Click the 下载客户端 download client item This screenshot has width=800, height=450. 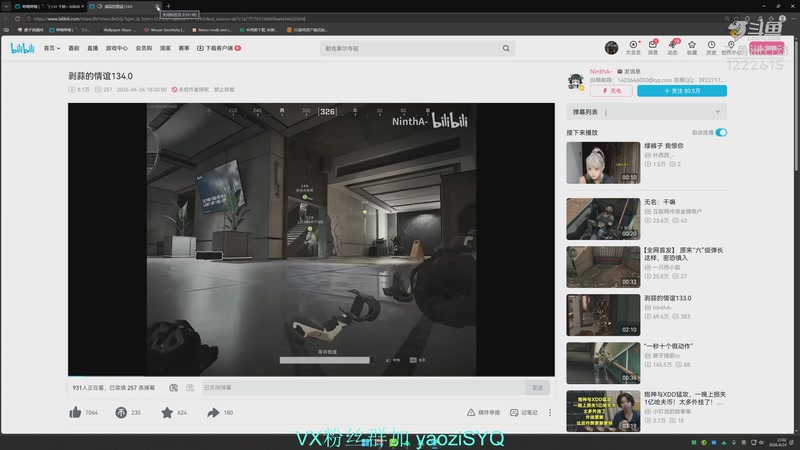point(219,48)
